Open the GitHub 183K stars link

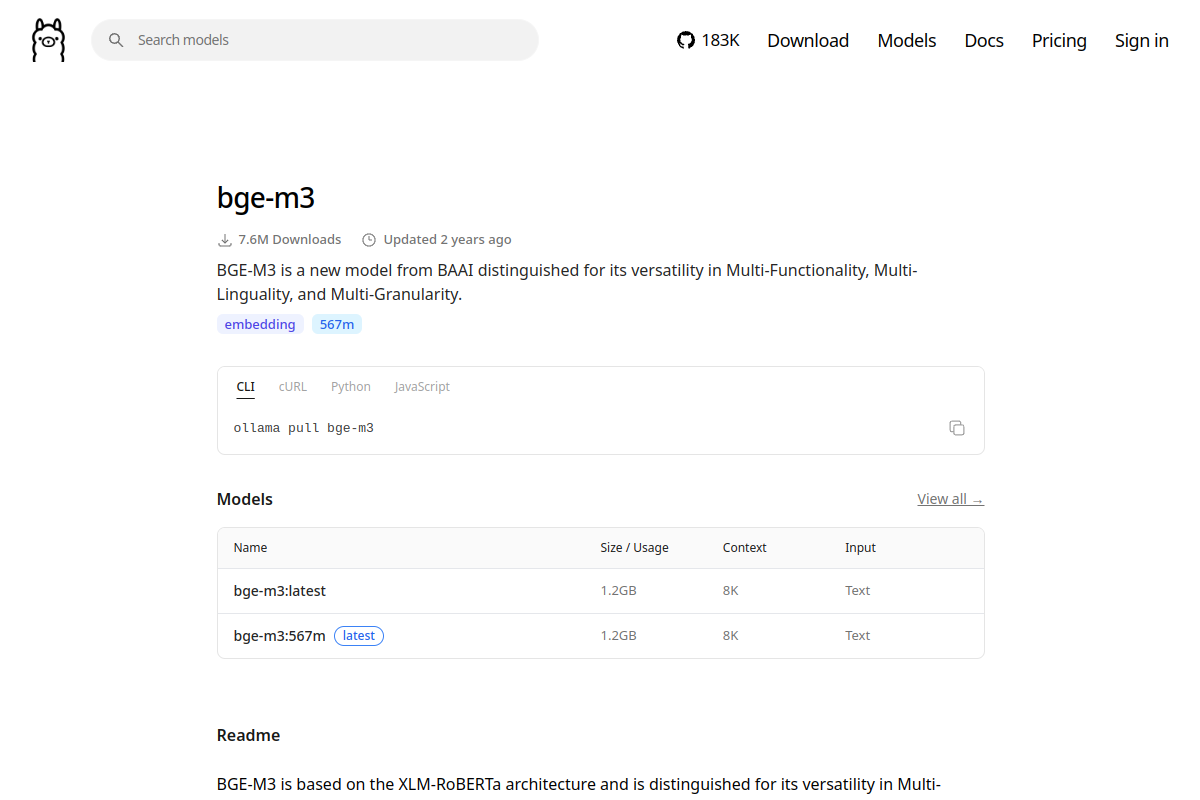tap(708, 40)
